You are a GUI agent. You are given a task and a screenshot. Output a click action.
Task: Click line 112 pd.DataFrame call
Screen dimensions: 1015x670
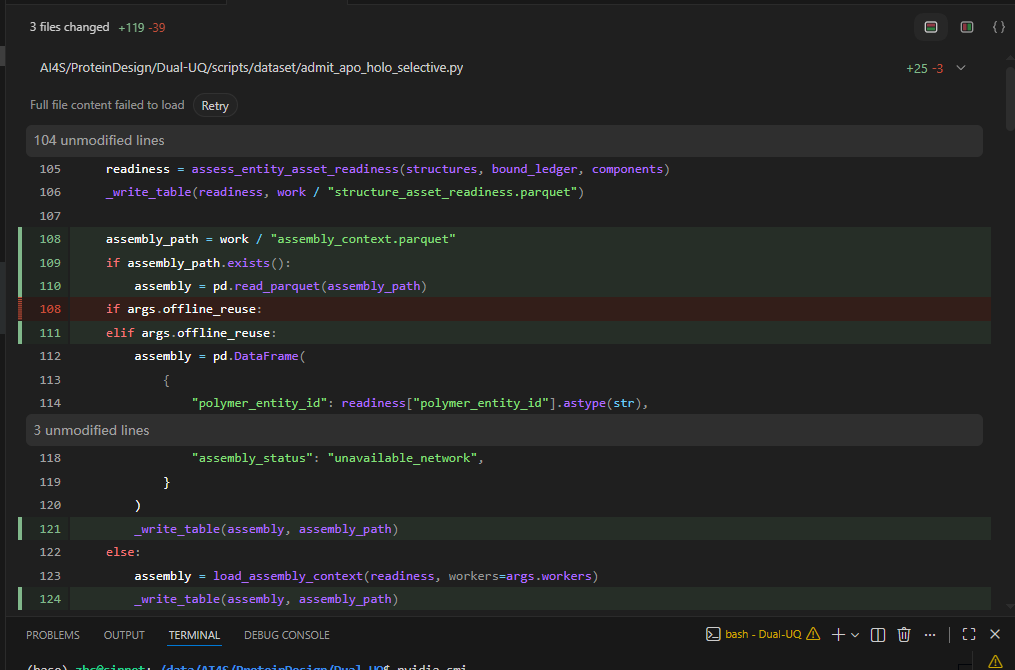219,356
